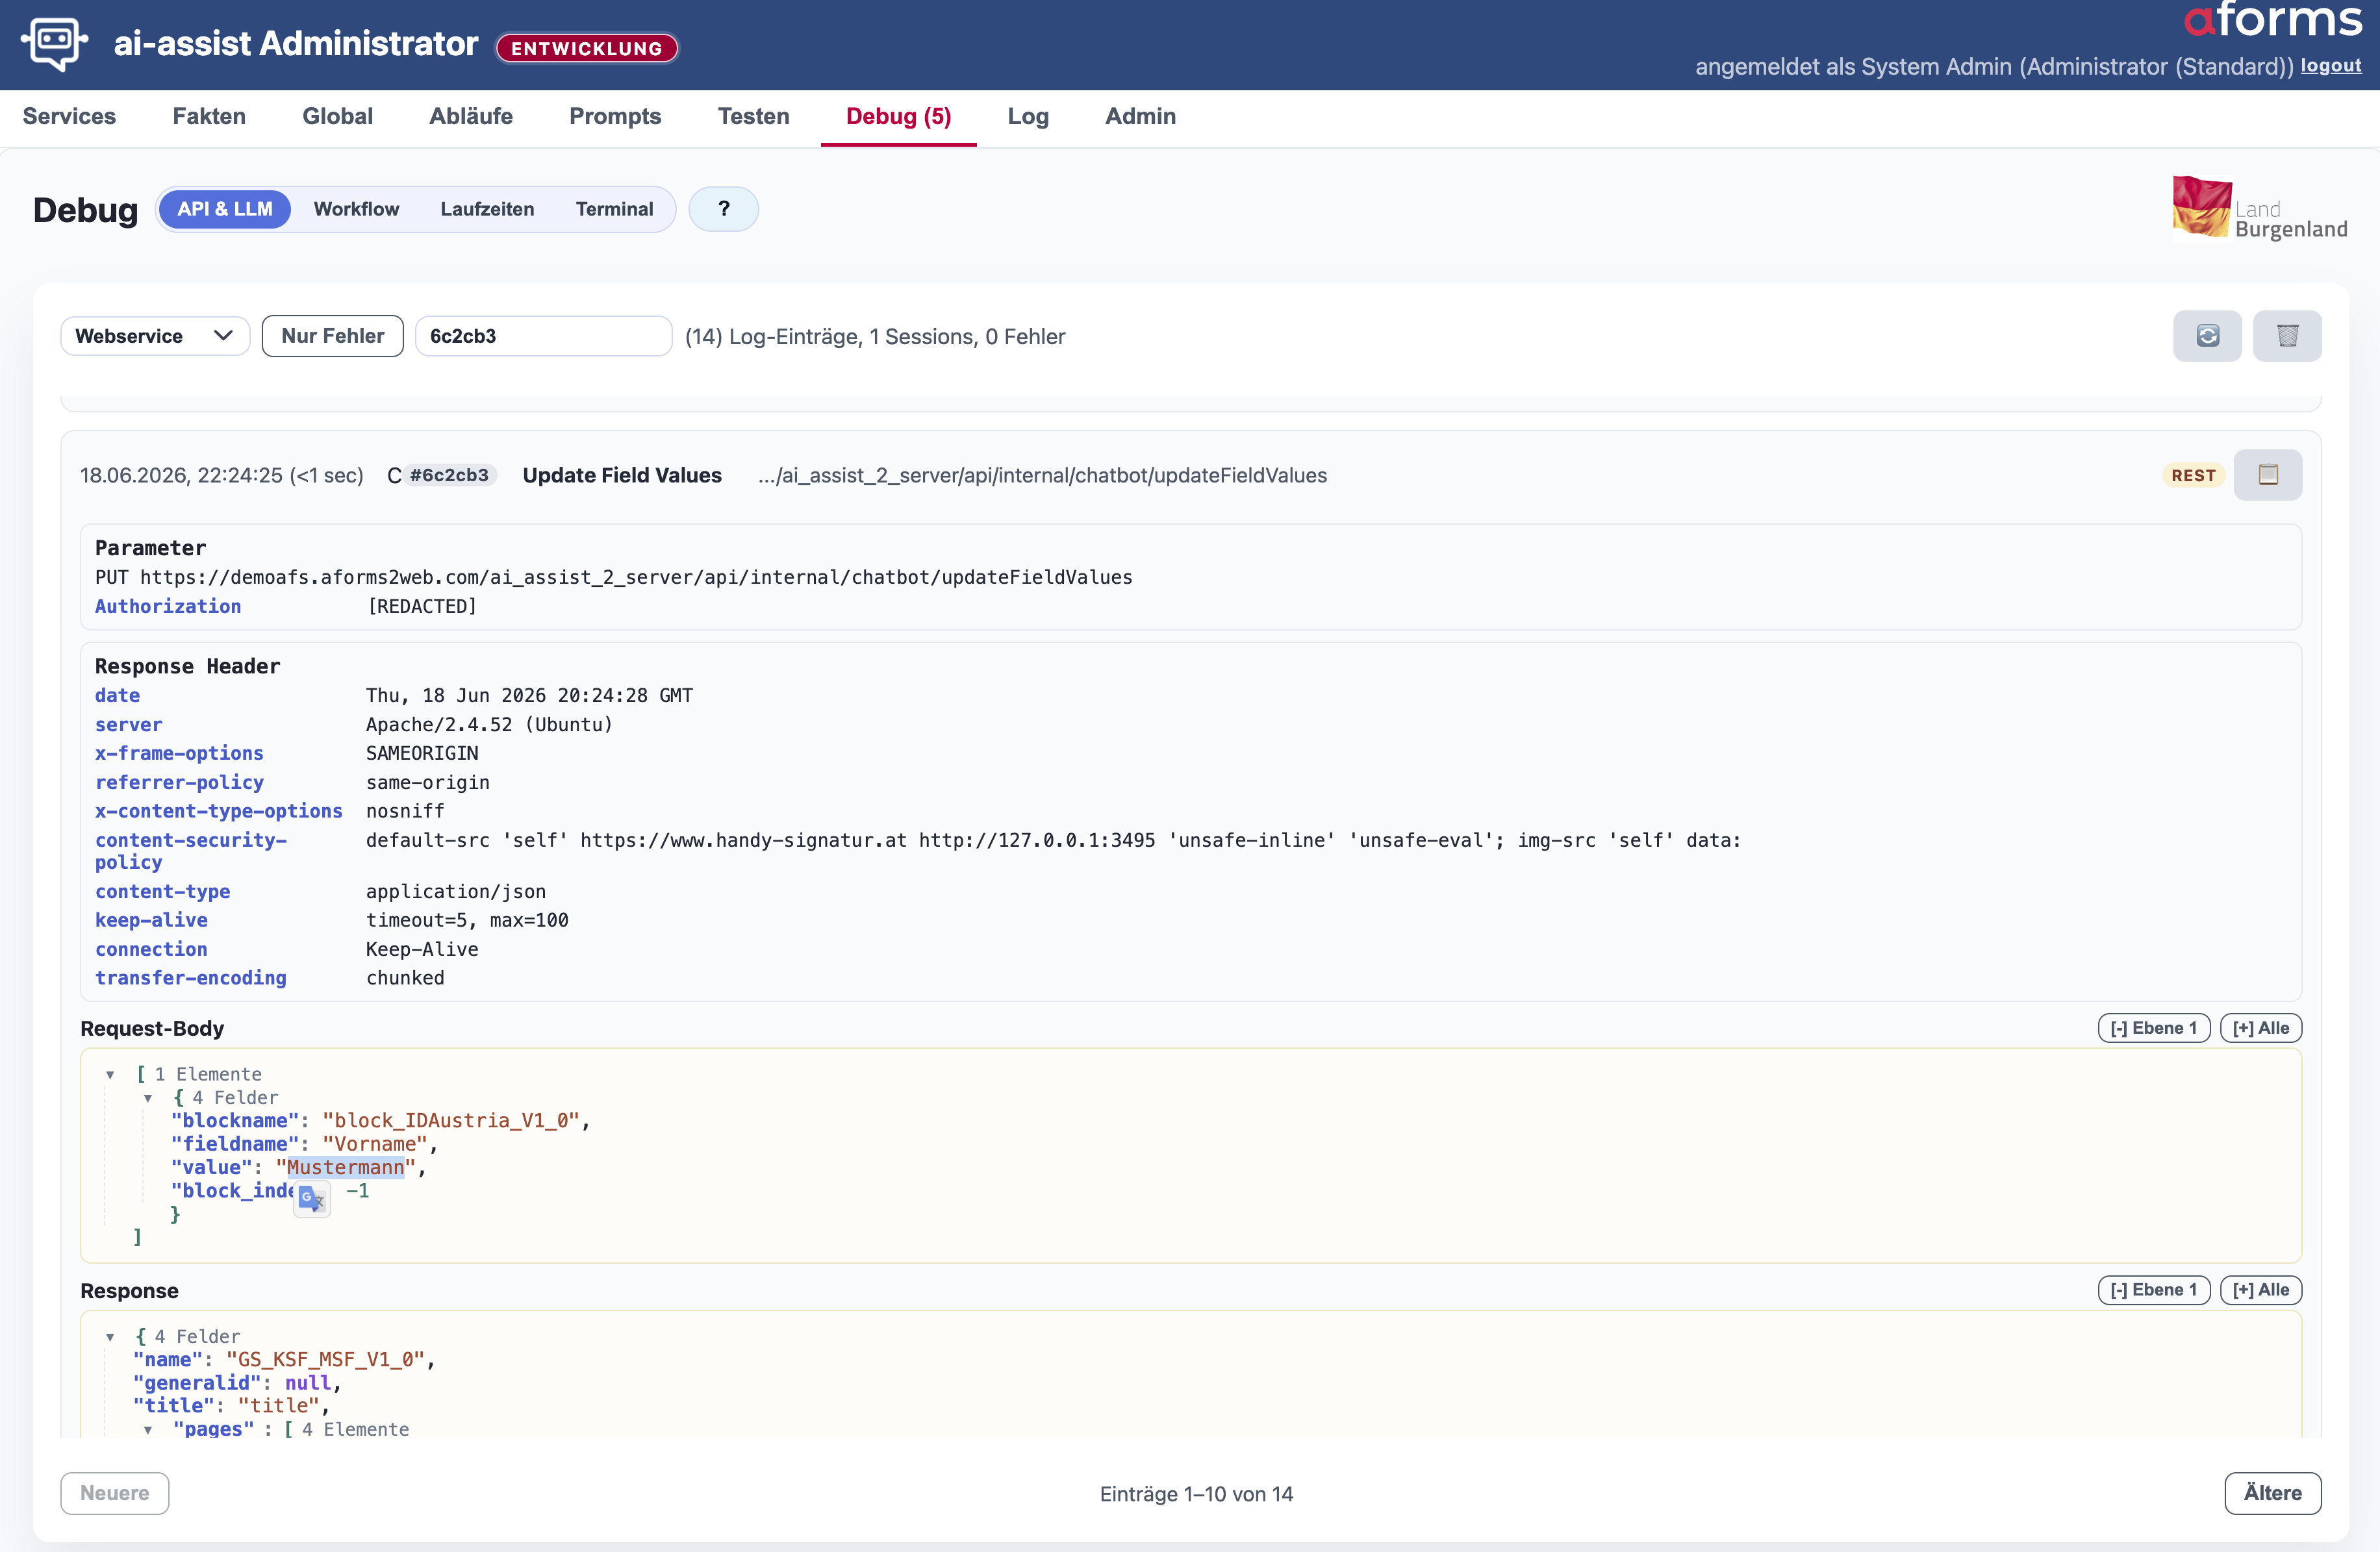Collapse Response to Ebene 1

(x=2153, y=1290)
